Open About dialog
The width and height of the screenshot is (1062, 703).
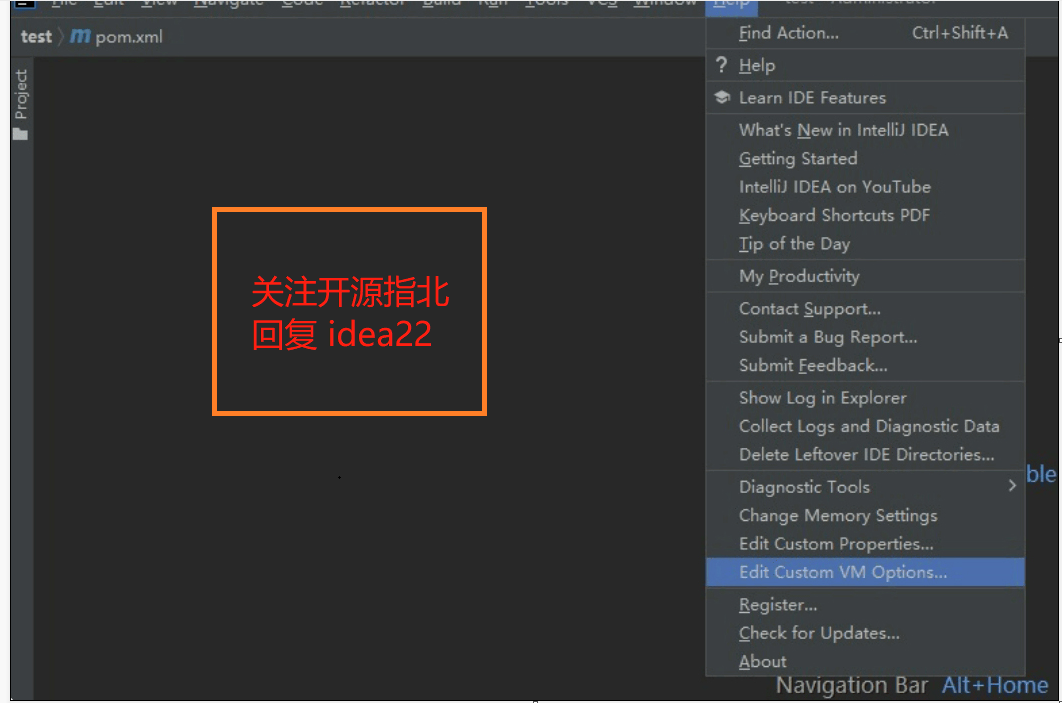(x=865, y=662)
